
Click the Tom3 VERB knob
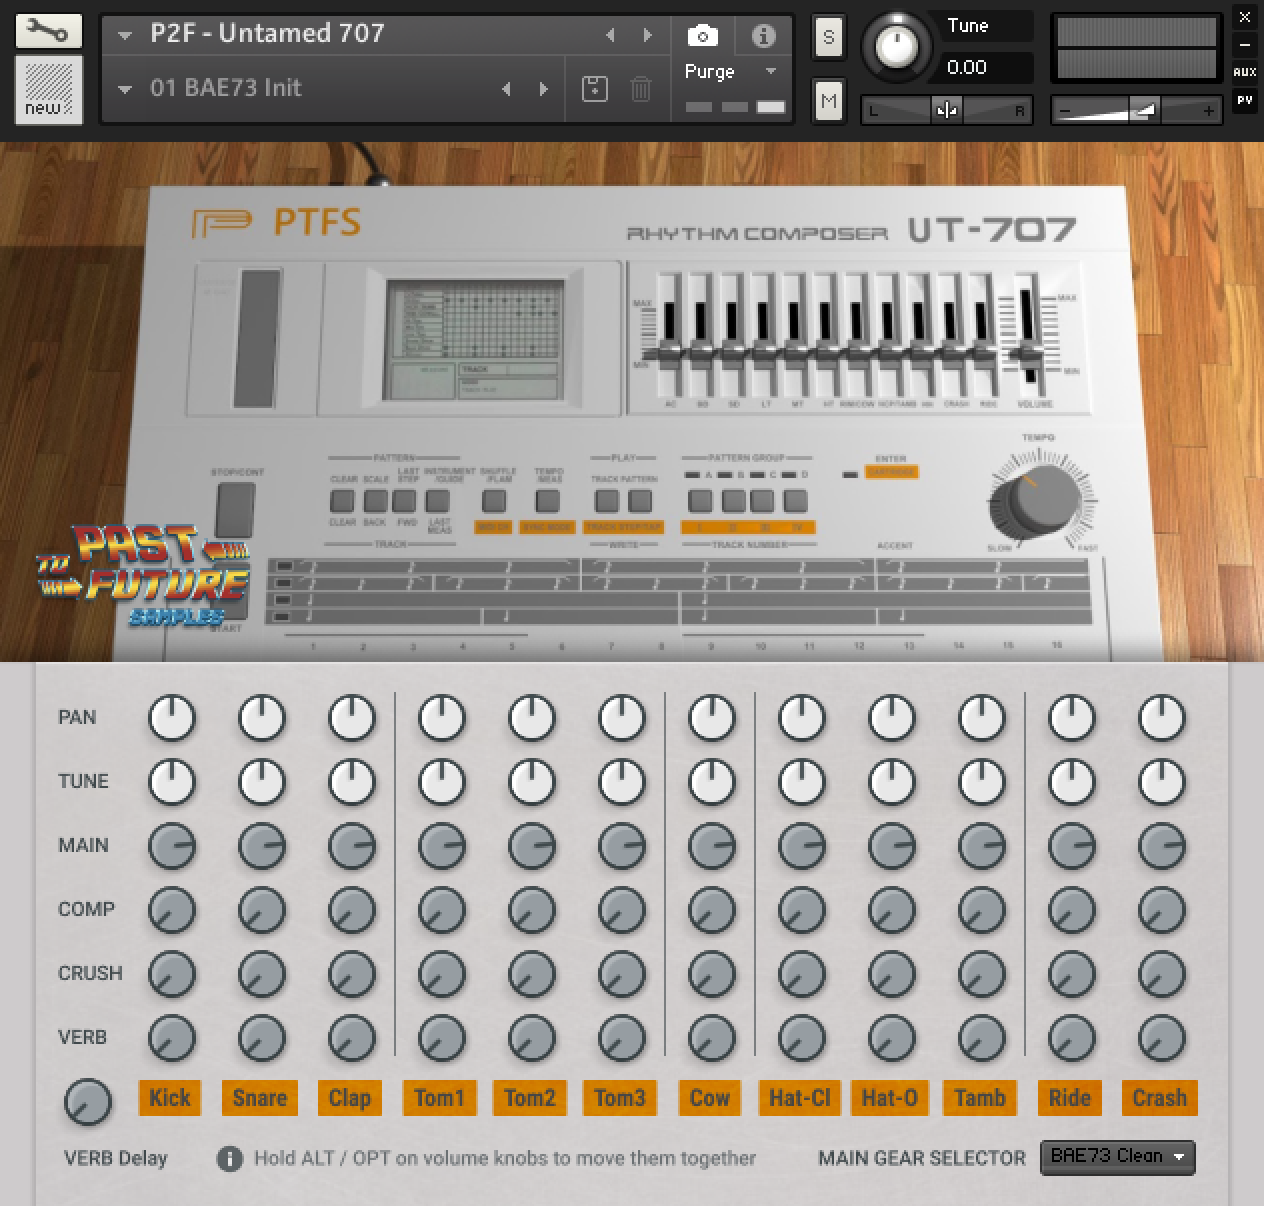622,1038
